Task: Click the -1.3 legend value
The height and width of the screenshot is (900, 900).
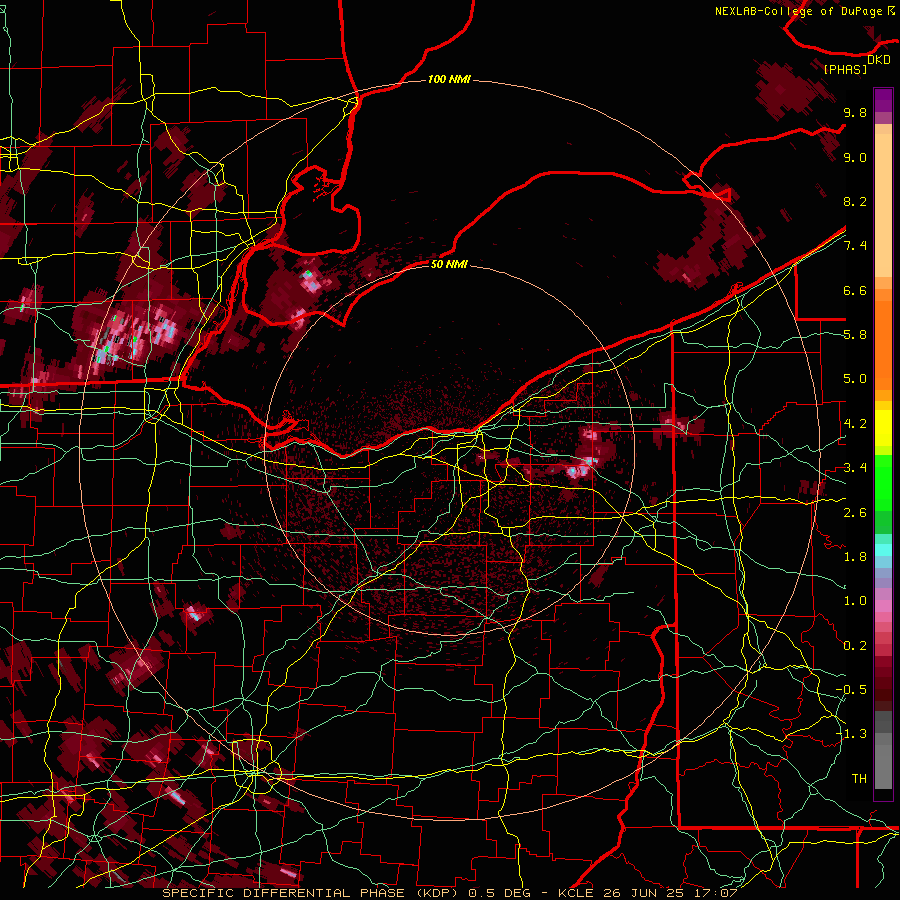Action: point(852,734)
